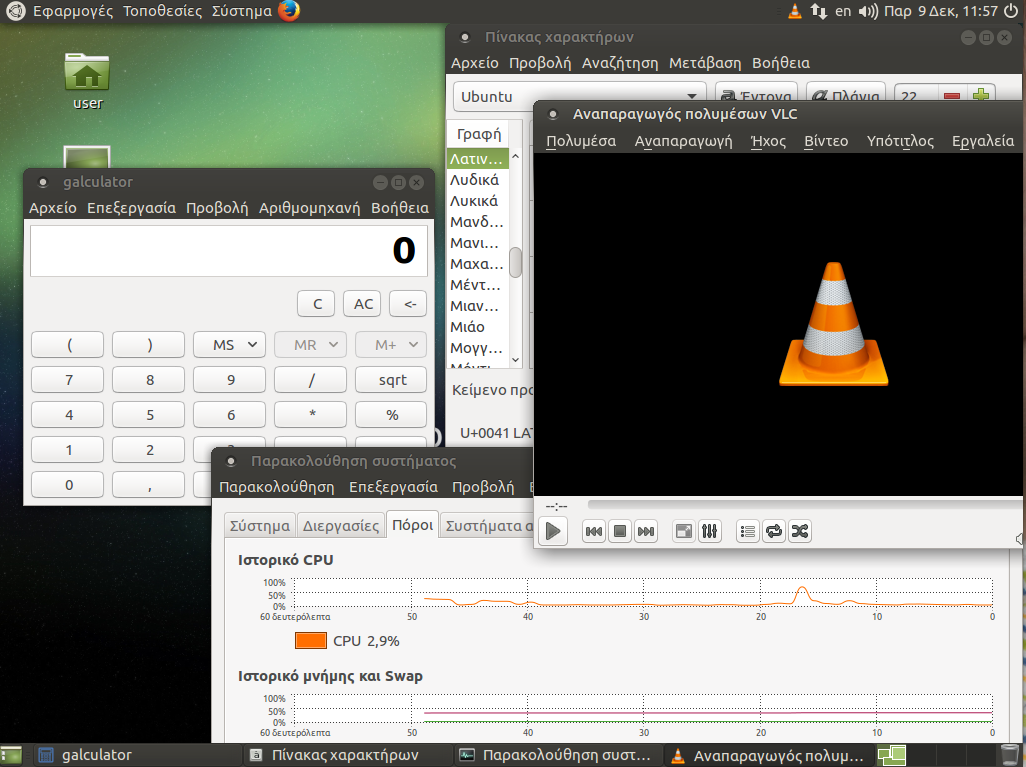
Task: Toggle VLC fullscreen mode button
Action: (x=683, y=532)
